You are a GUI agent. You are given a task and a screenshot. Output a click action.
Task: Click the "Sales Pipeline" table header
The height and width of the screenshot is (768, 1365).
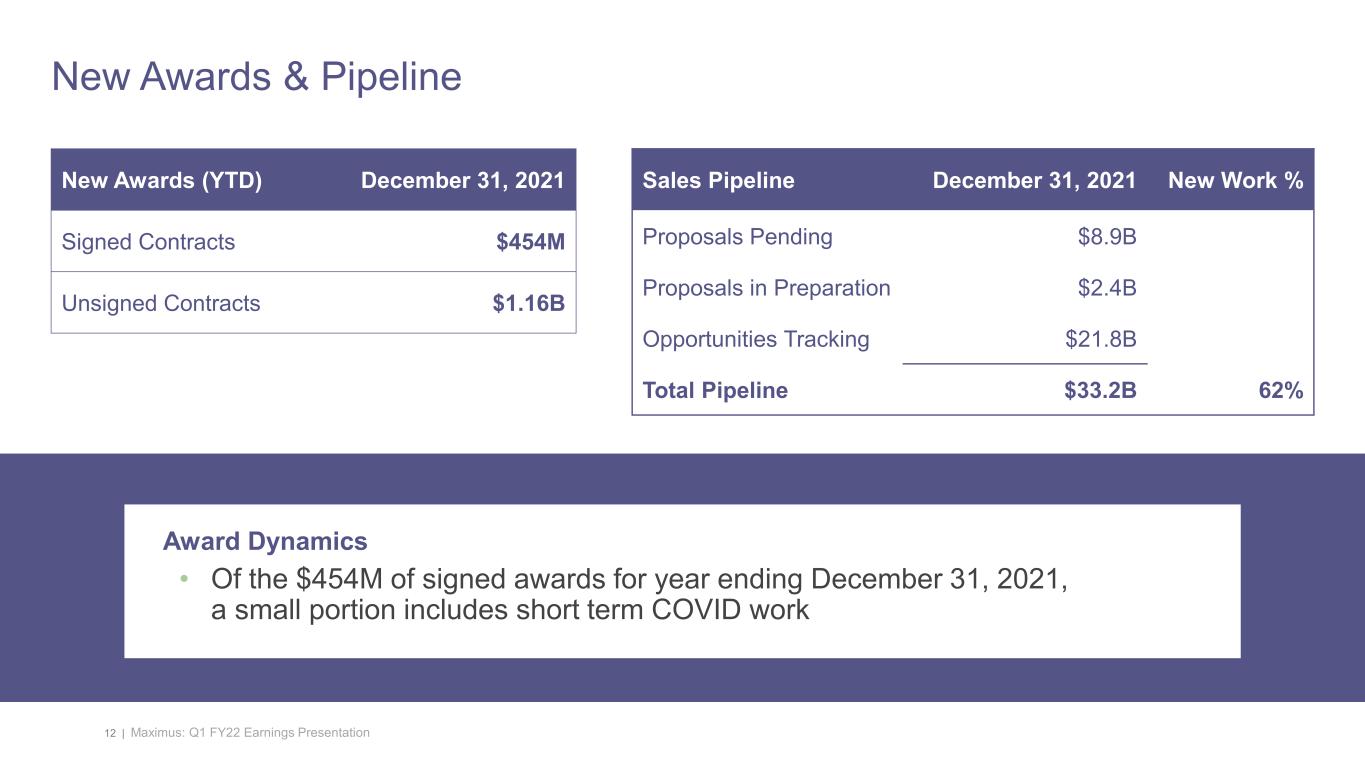718,181
